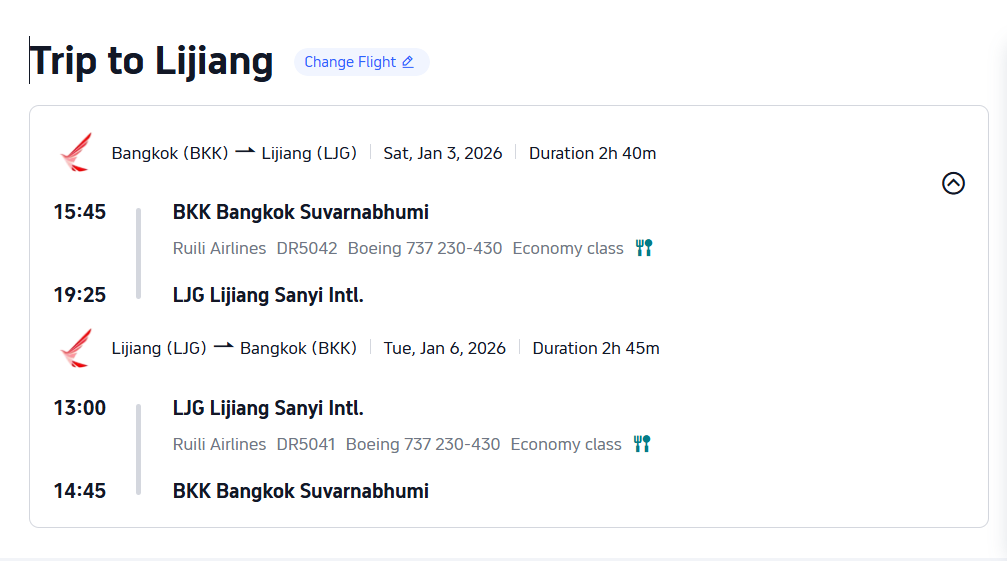This screenshot has width=1007, height=561.
Task: Click the pencil edit icon beside Change Flight
Action: point(407,62)
